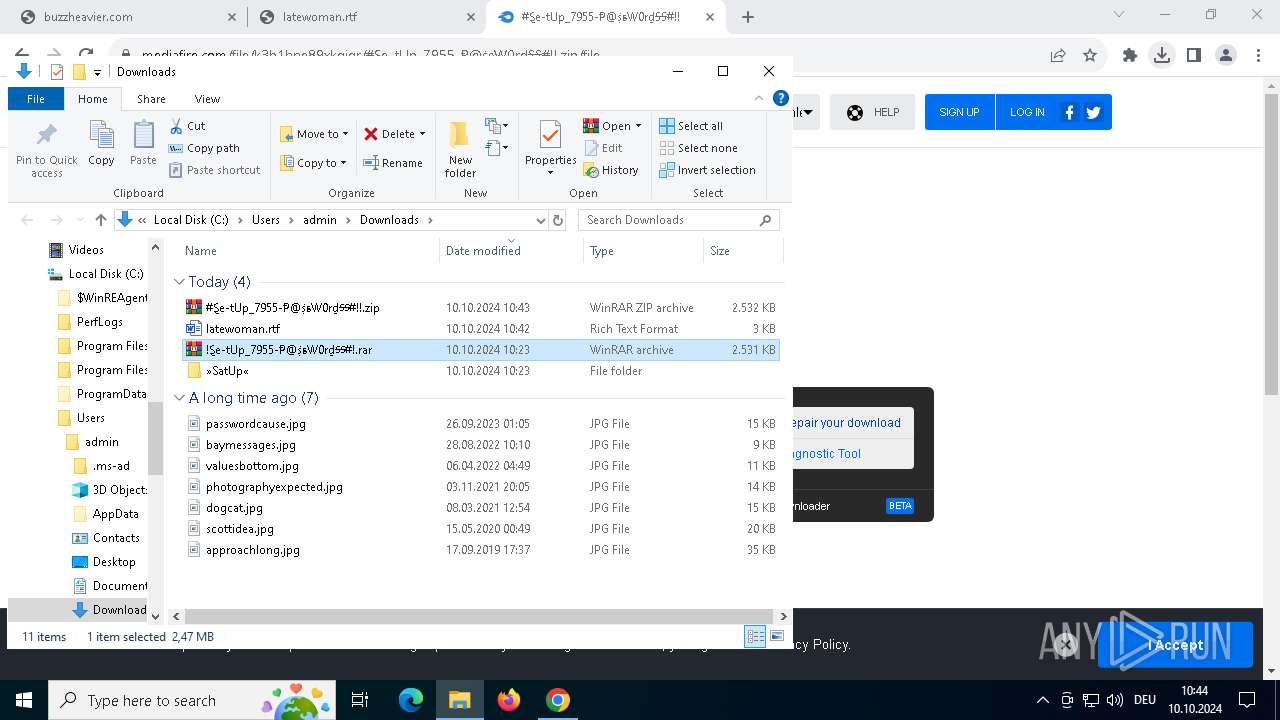The width and height of the screenshot is (1280, 720).
Task: Click Task View taskbar button
Action: pyautogui.click(x=360, y=700)
